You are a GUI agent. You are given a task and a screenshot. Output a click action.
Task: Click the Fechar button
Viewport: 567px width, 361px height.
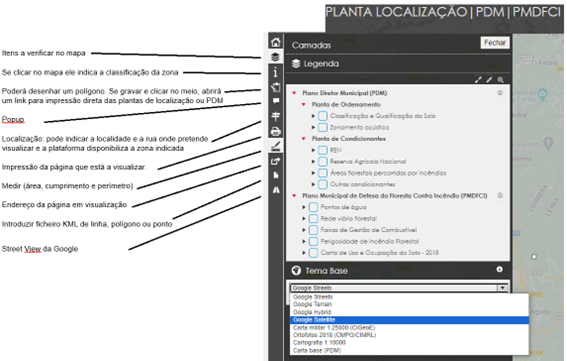tap(495, 43)
